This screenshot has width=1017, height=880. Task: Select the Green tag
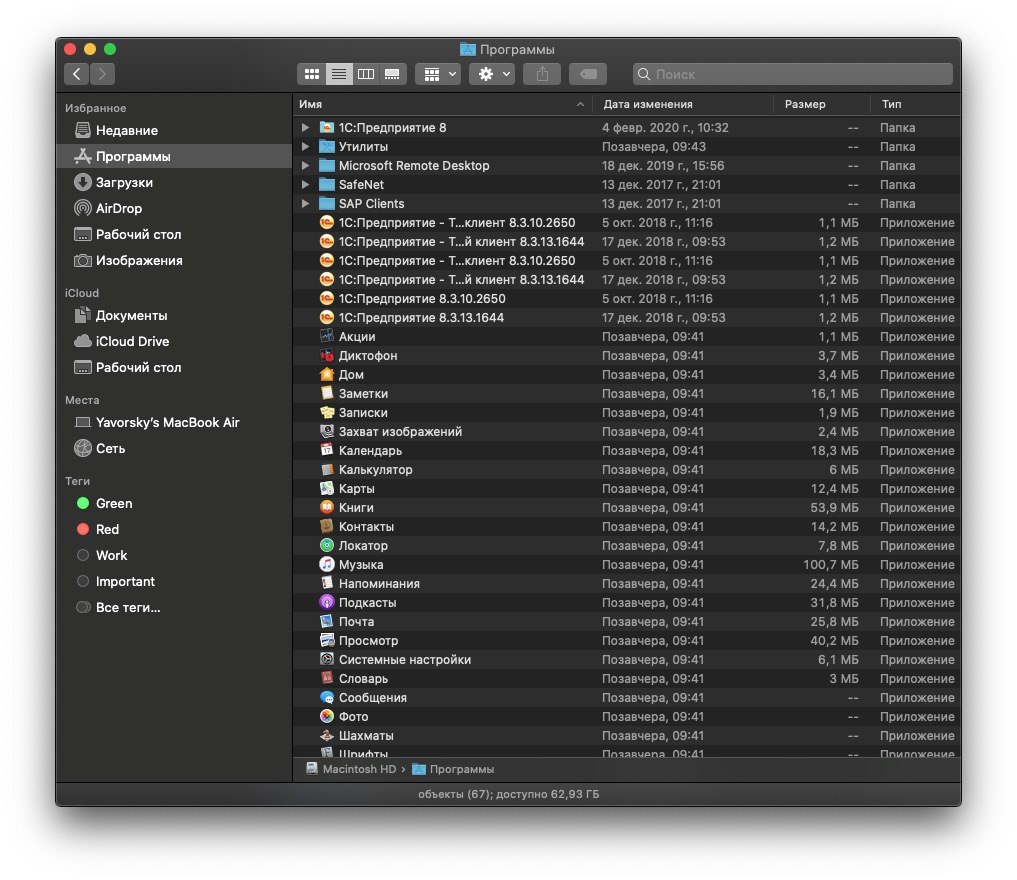point(173,503)
